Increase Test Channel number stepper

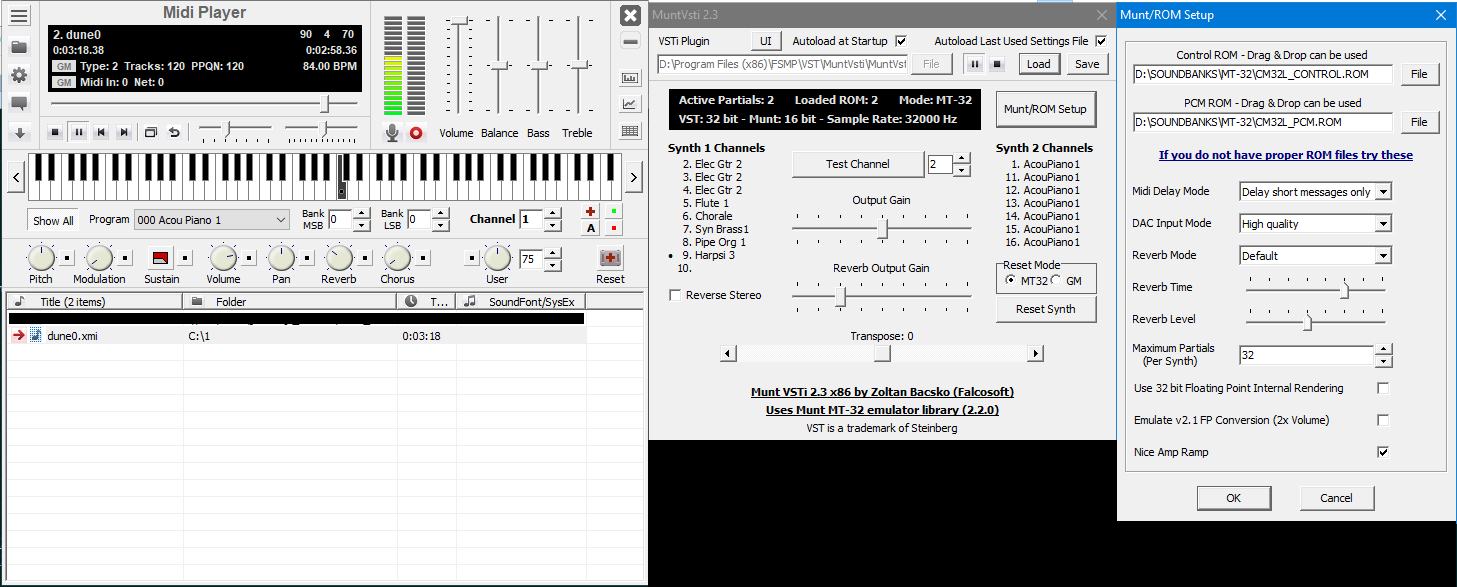962,159
